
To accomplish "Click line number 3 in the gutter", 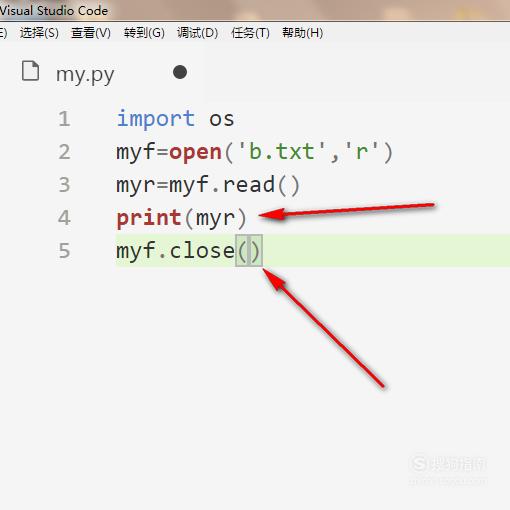I will pos(64,185).
